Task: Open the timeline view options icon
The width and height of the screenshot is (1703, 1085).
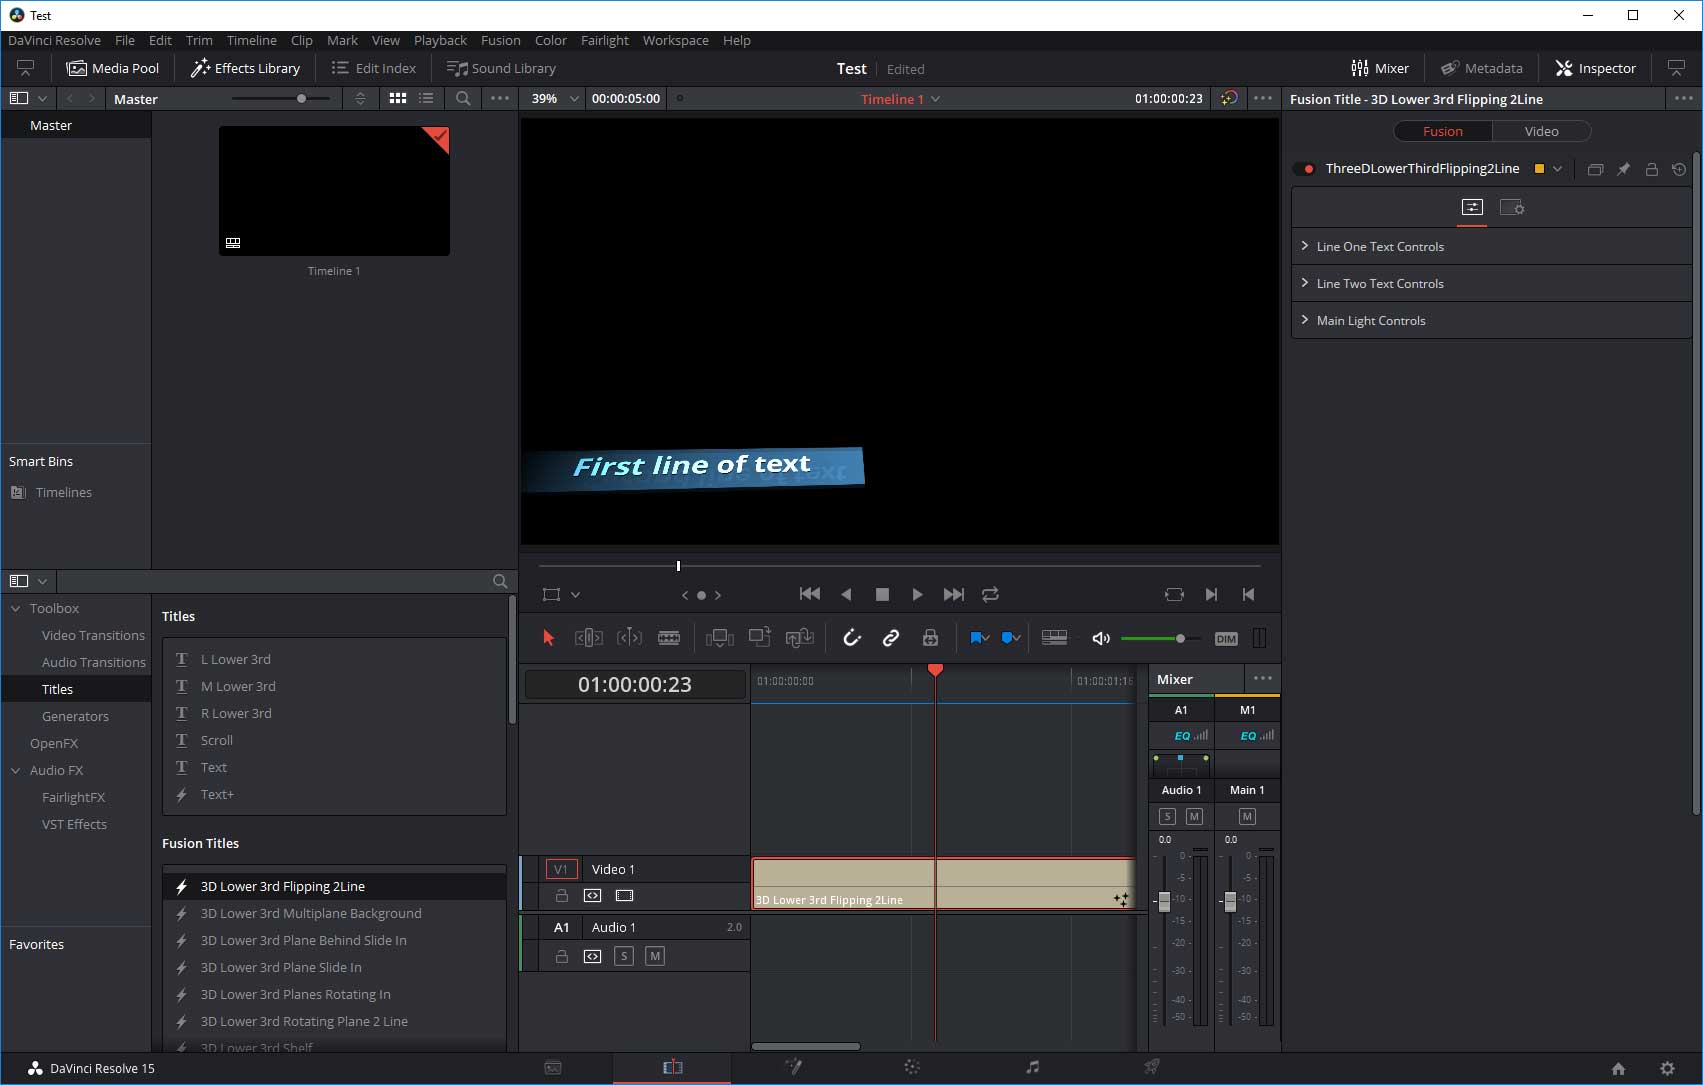Action: tap(1054, 638)
